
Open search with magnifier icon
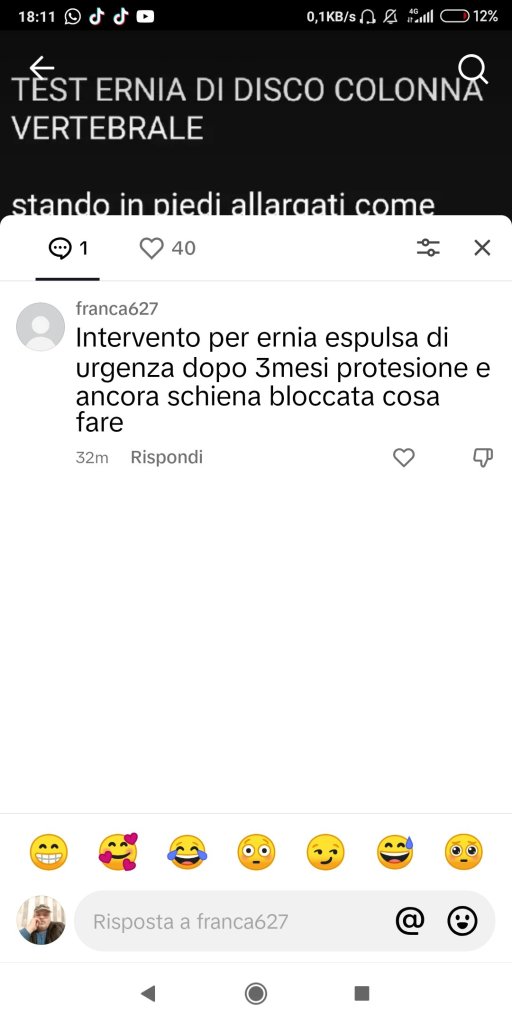coord(472,68)
